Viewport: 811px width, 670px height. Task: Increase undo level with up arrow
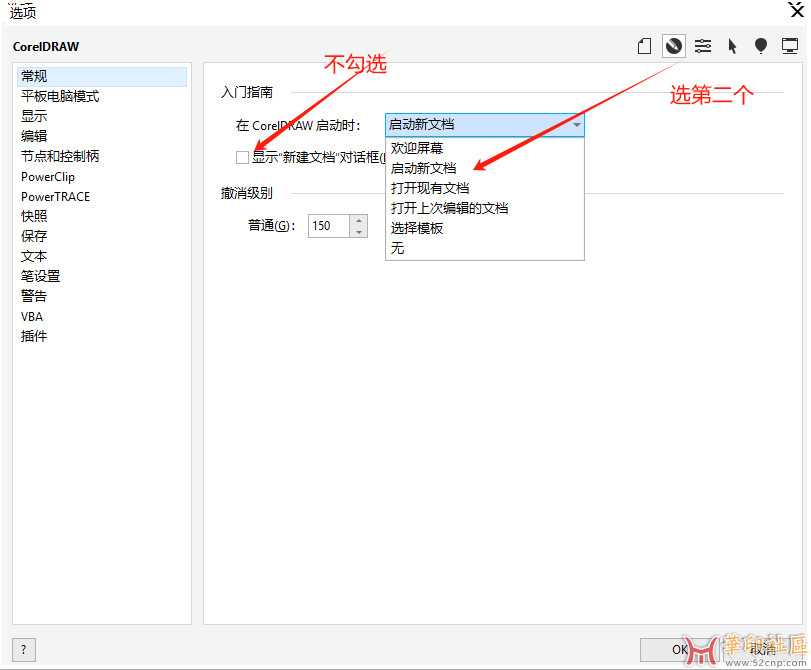click(x=359, y=220)
